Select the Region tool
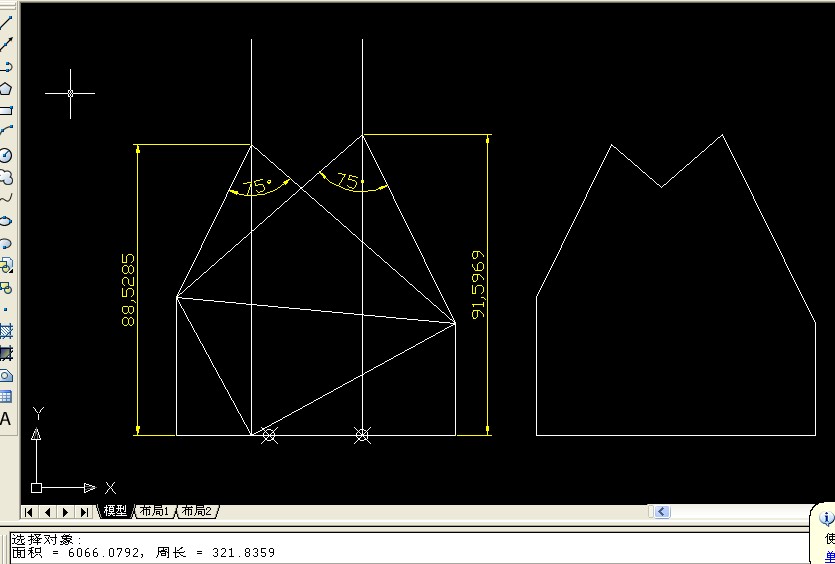Image resolution: width=835 pixels, height=564 pixels. (x=6, y=375)
